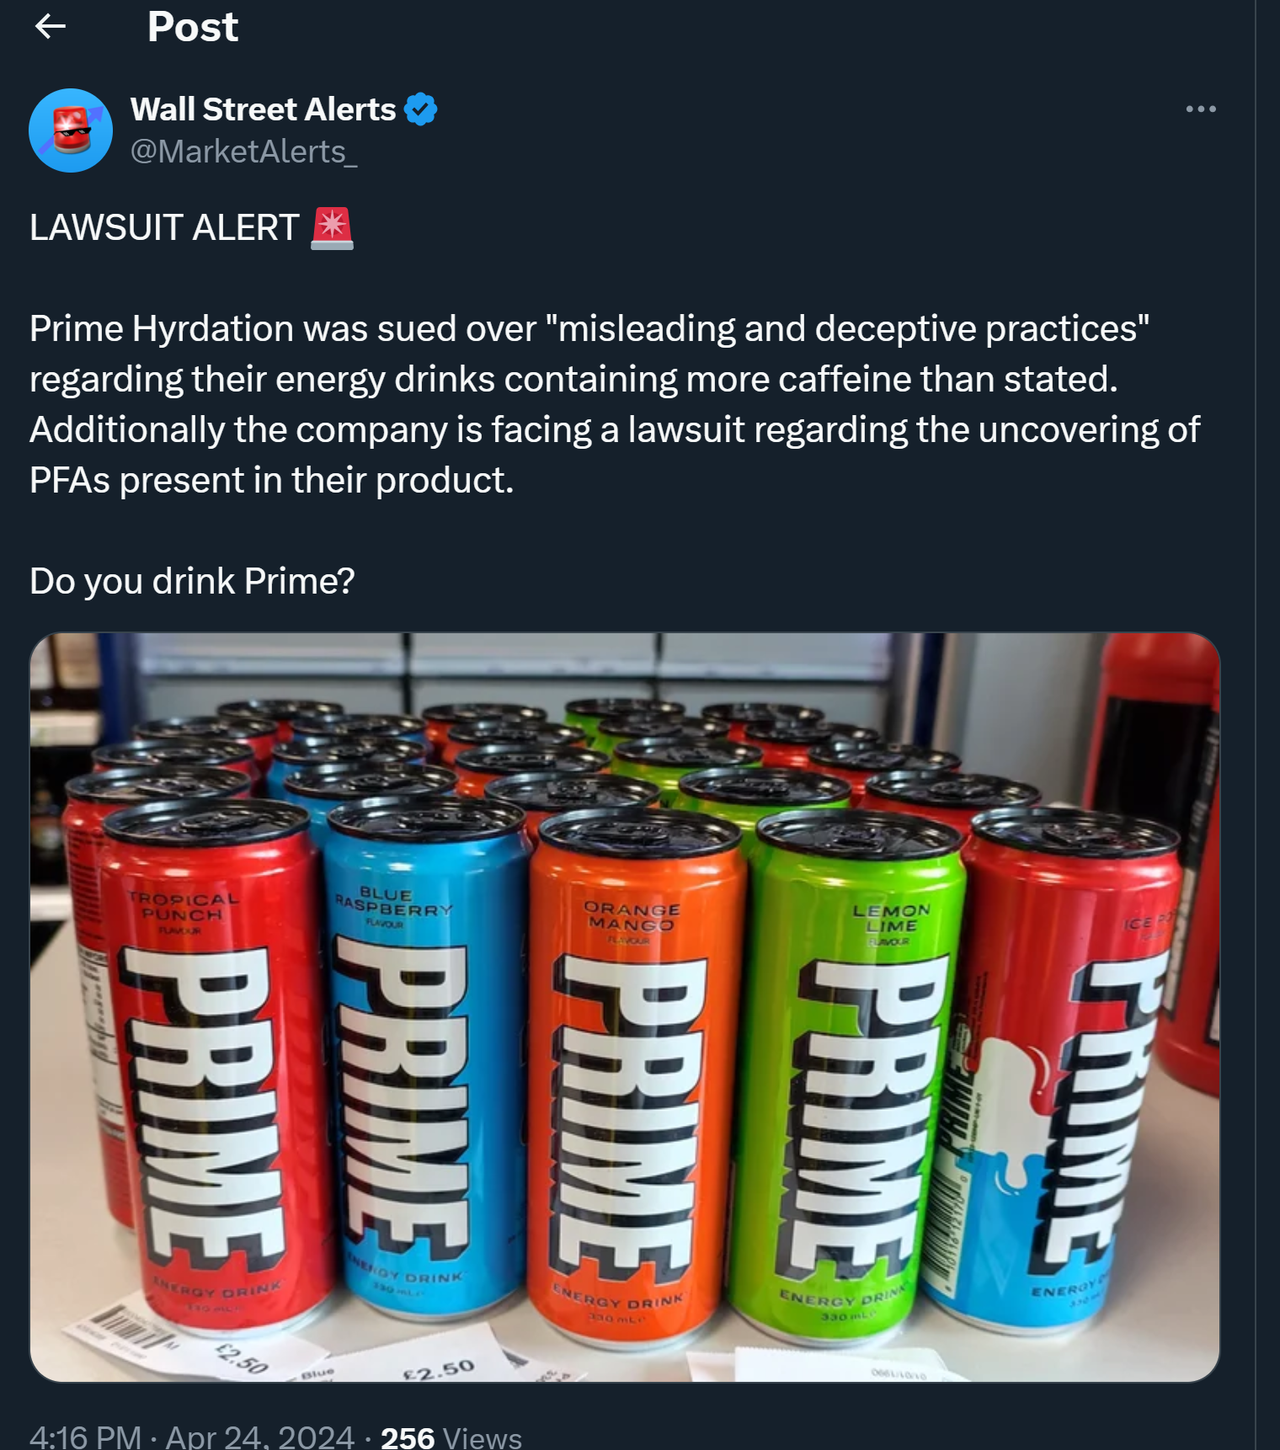
Task: Open the 4:16 PM Apr 24, 2024 timestamp
Action: click(x=192, y=1436)
